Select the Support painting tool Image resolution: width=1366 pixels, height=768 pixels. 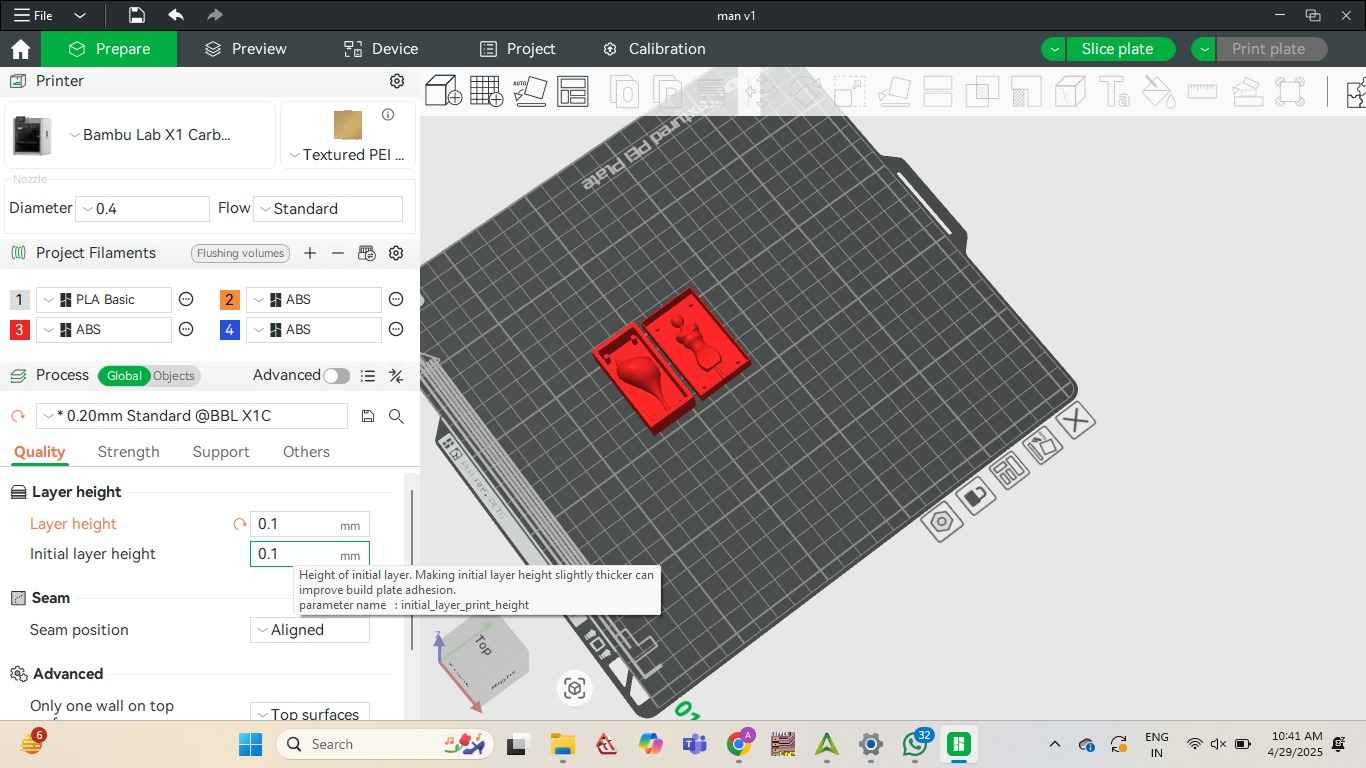[1025, 93]
